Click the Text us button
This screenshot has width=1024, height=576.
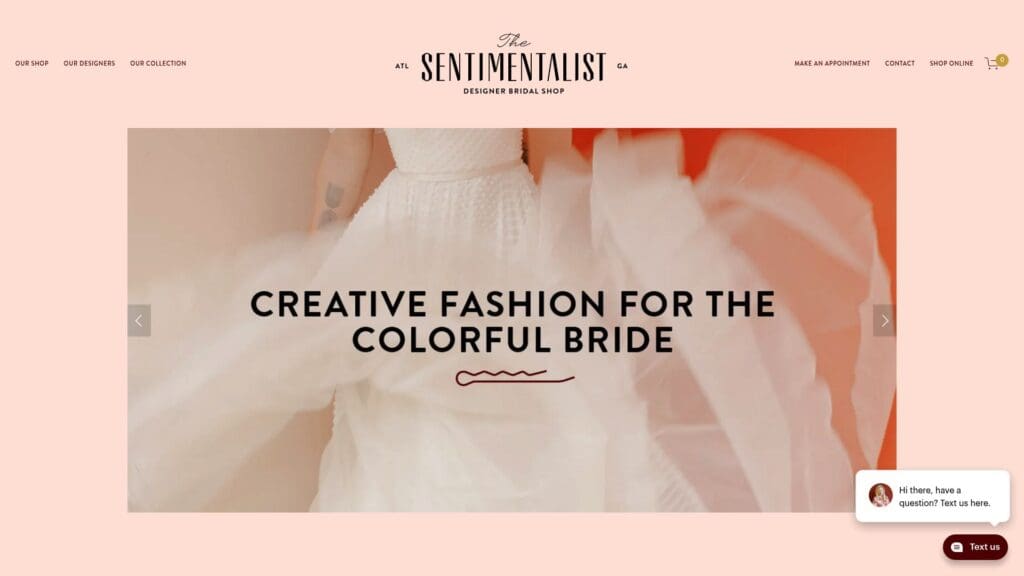975,547
